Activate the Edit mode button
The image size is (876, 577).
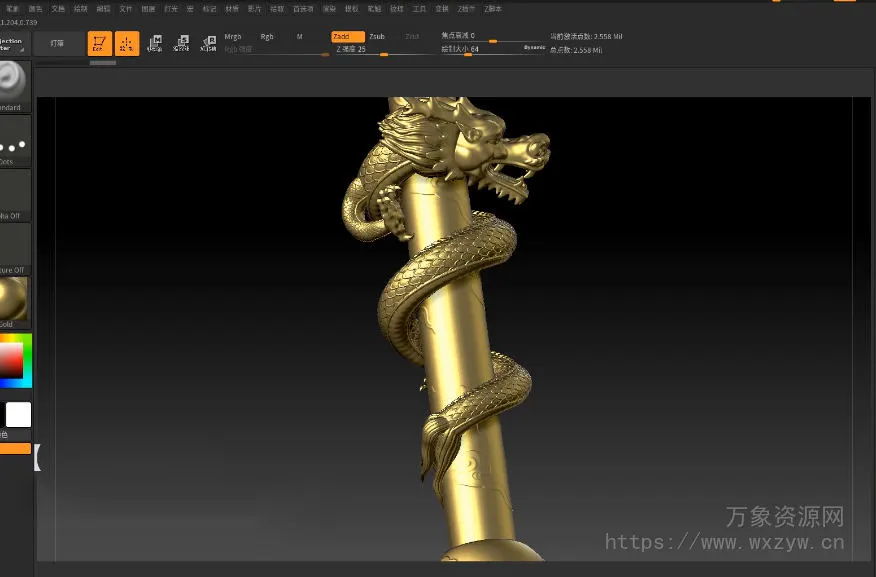pos(99,43)
